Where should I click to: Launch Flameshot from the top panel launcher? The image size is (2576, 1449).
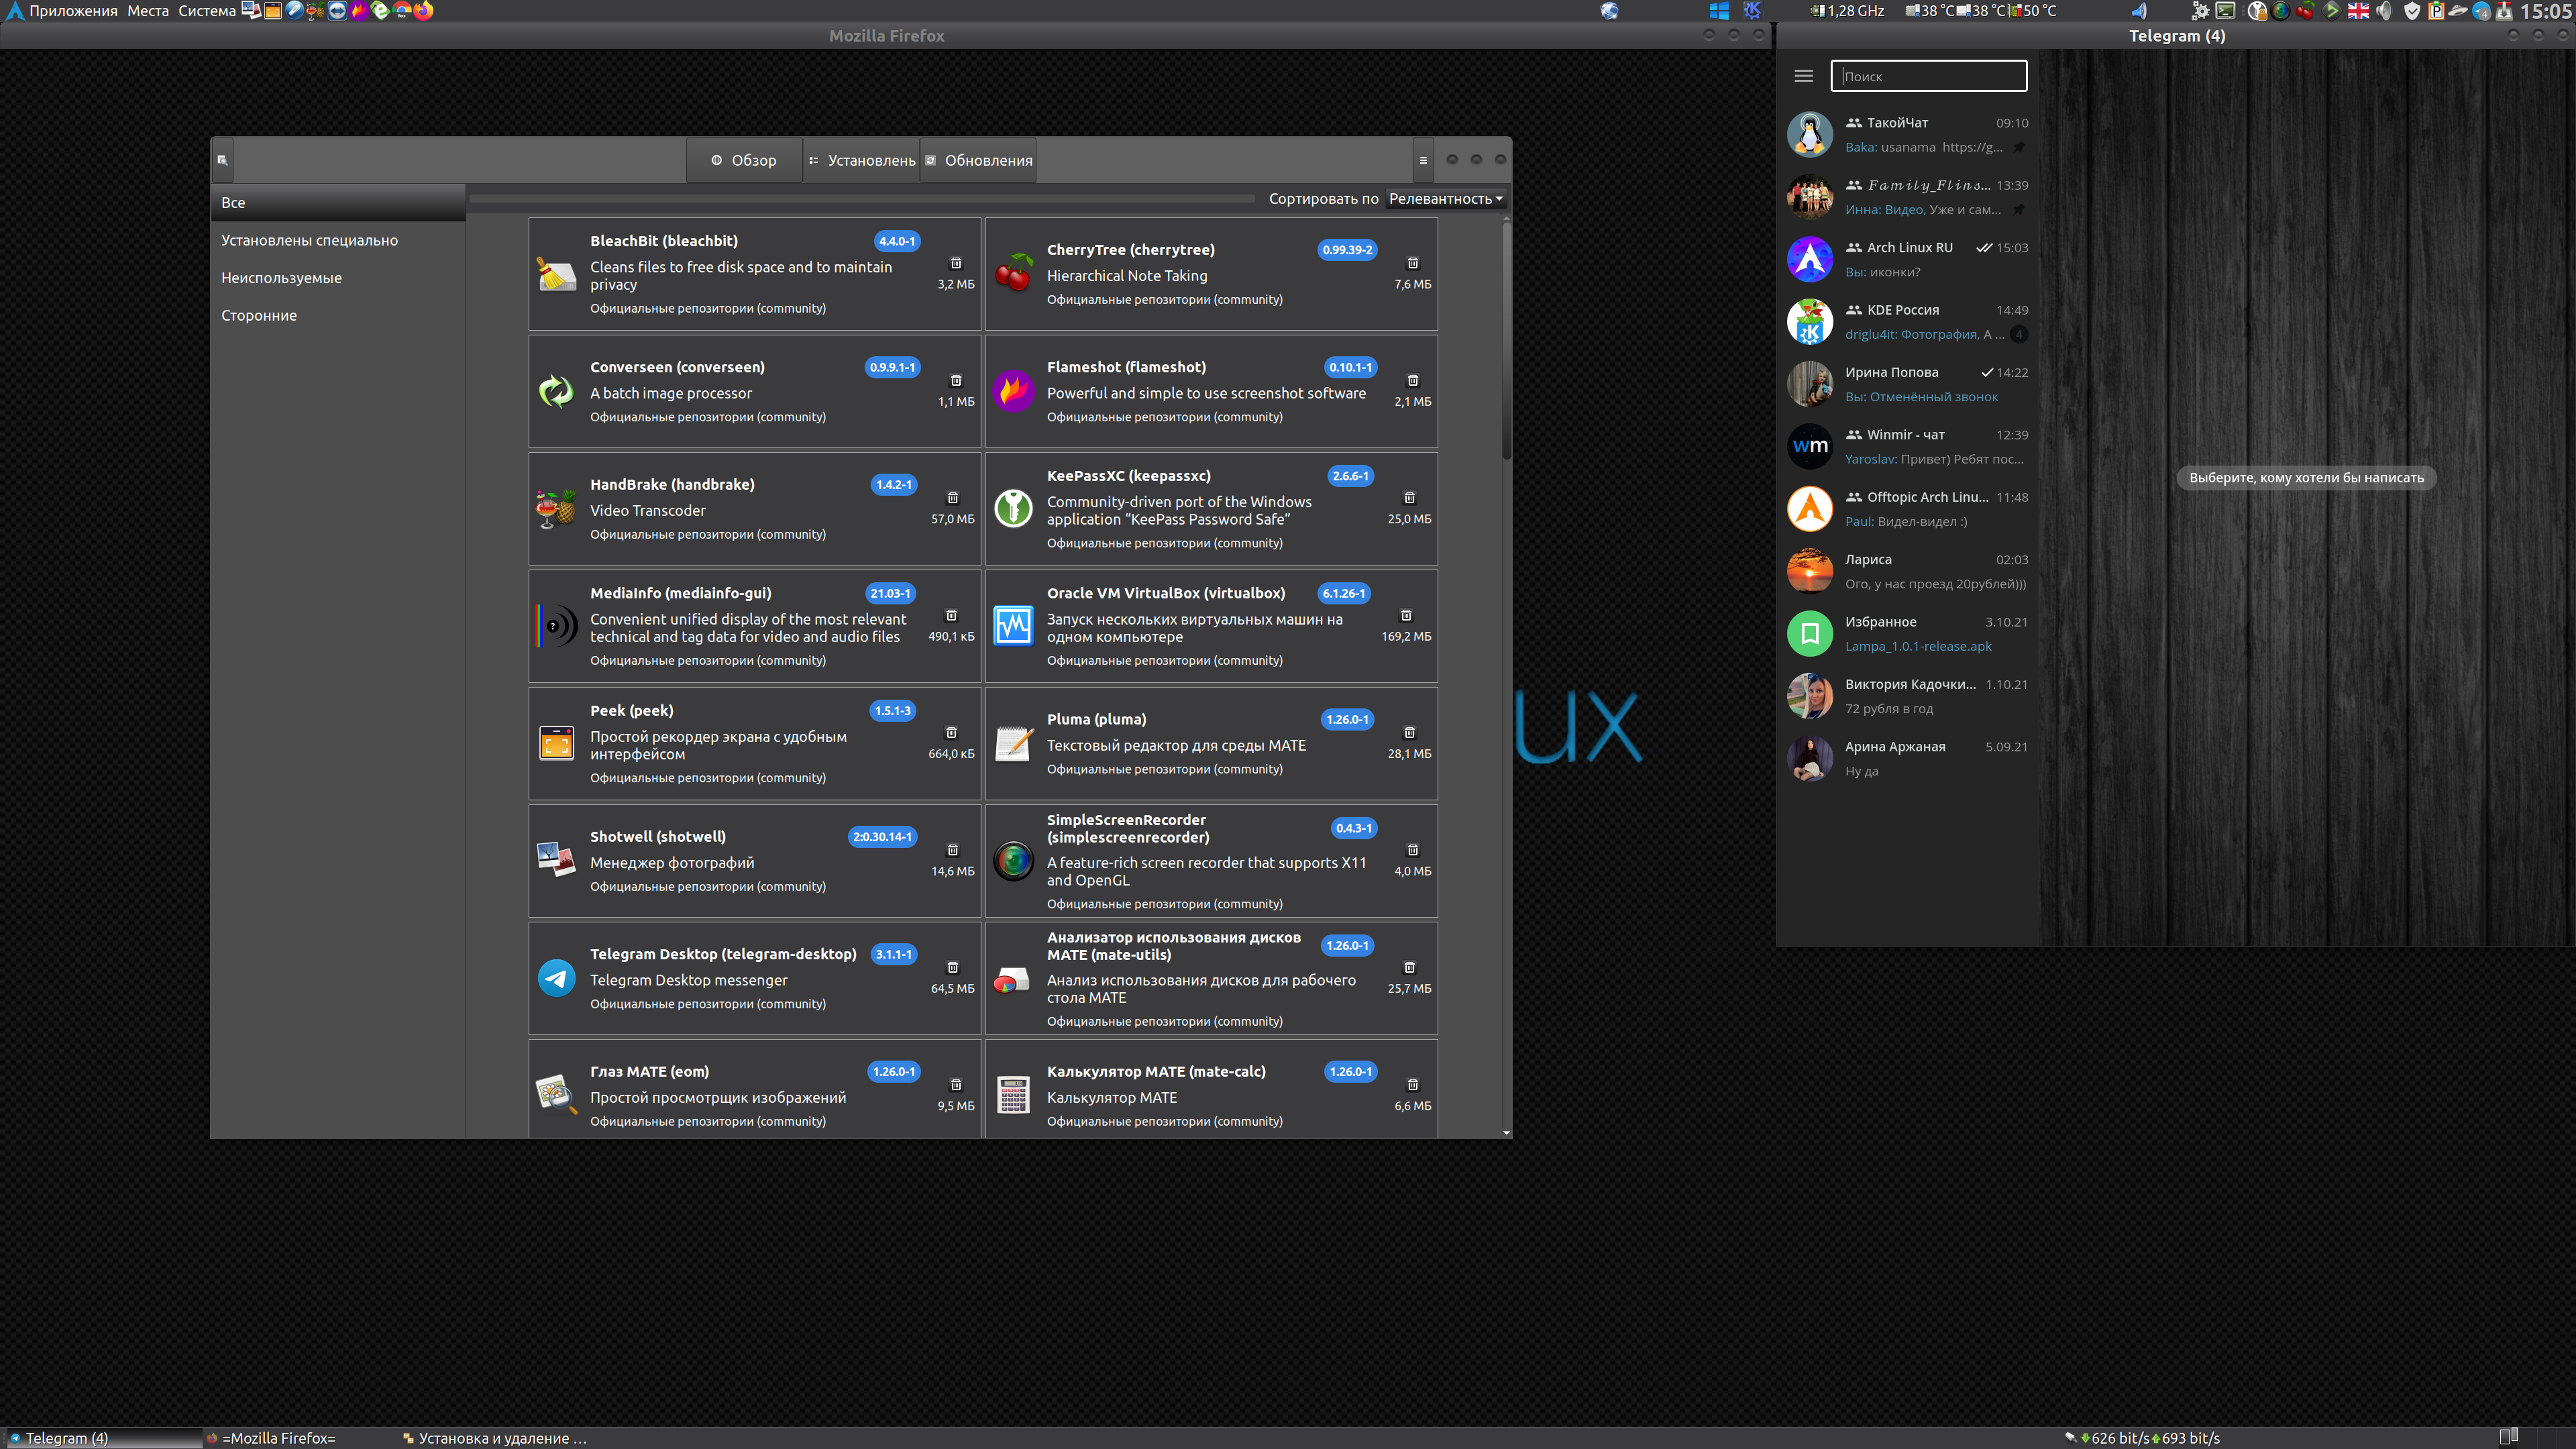359,11
